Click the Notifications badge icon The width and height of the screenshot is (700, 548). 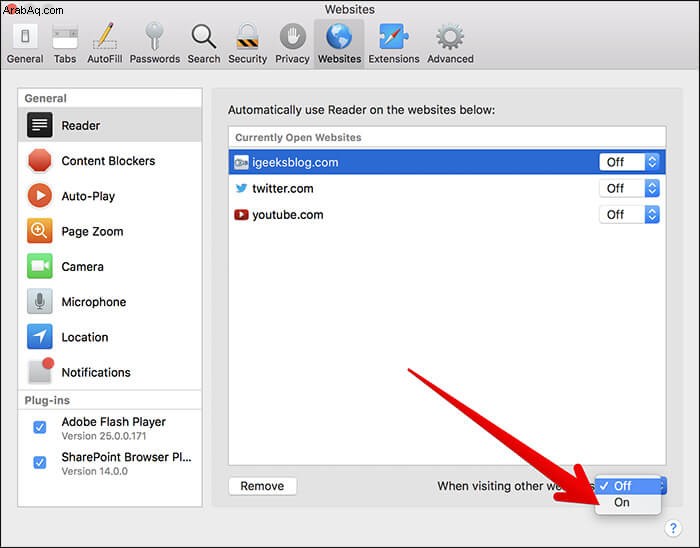click(x=41, y=370)
